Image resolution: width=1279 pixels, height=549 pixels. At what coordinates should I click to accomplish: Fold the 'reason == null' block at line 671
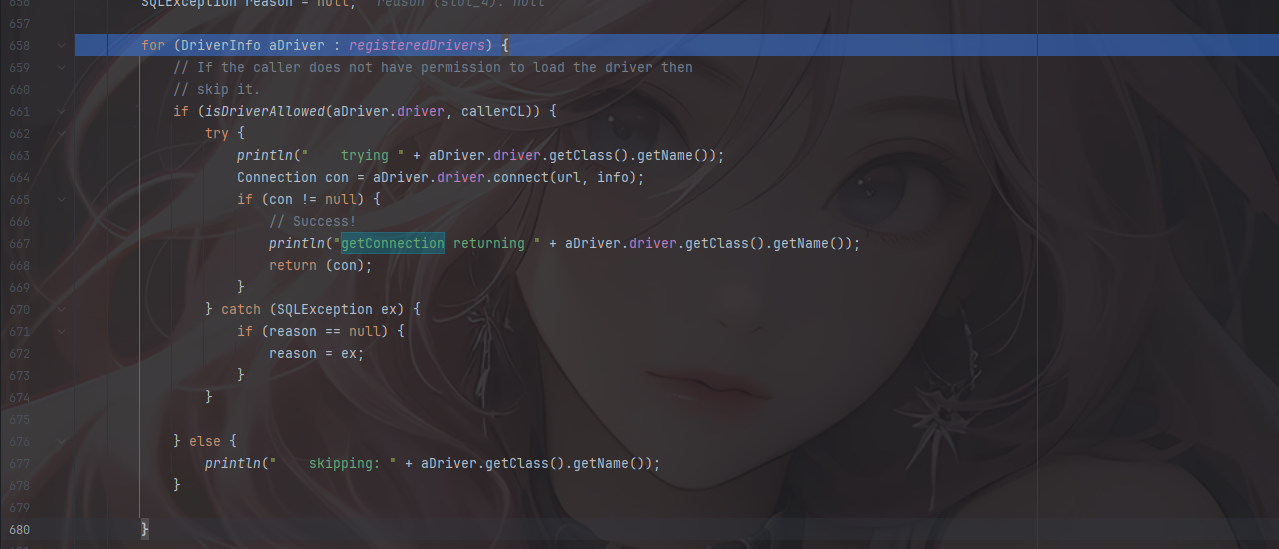tap(62, 332)
